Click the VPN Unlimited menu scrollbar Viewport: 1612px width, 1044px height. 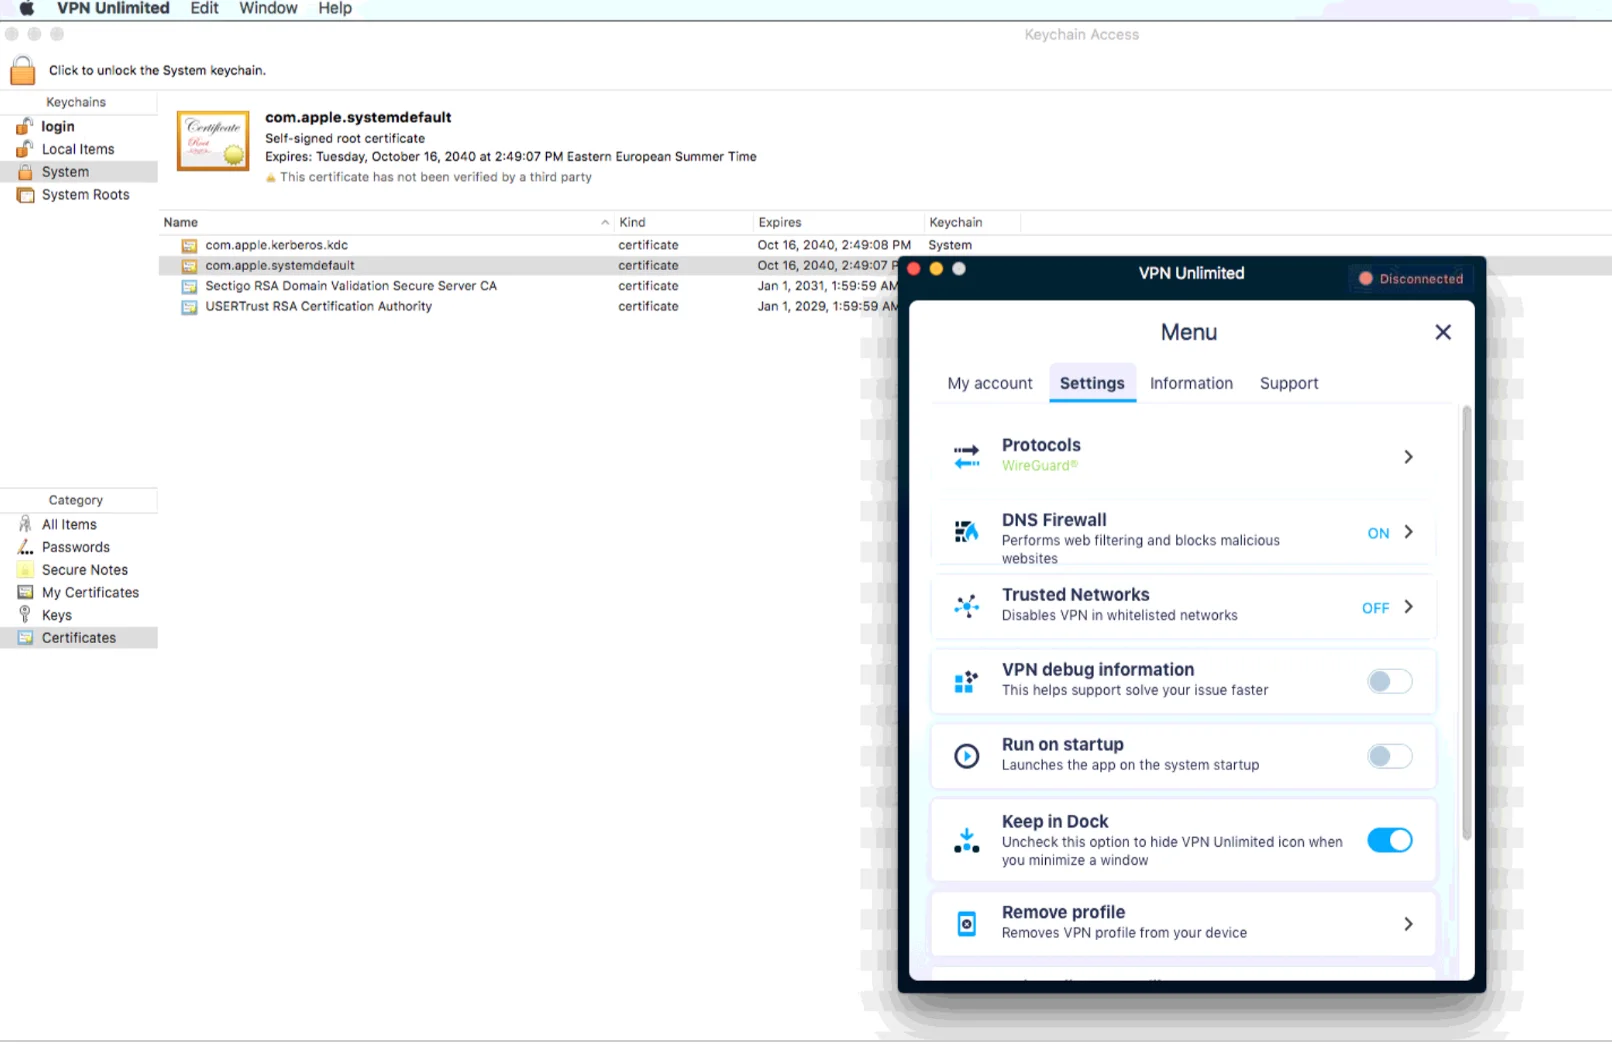[1466, 620]
